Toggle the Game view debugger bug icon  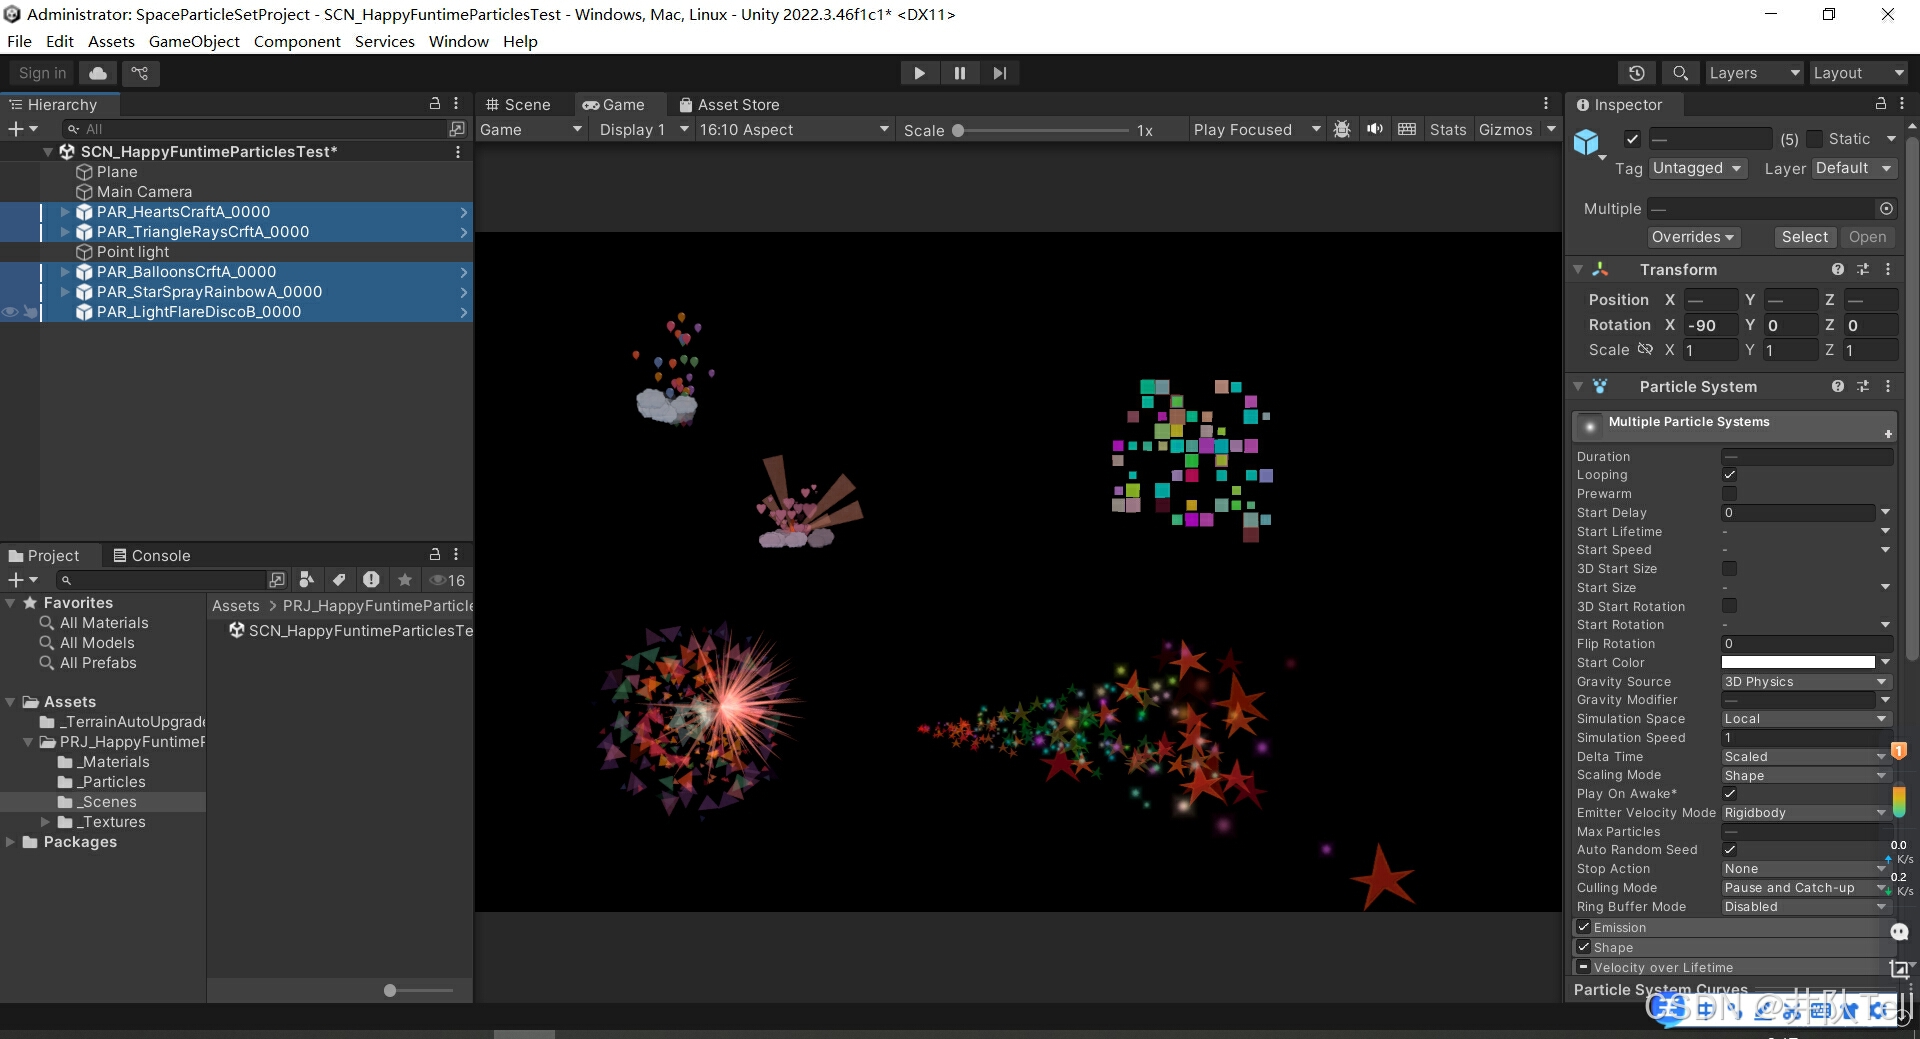point(1342,130)
